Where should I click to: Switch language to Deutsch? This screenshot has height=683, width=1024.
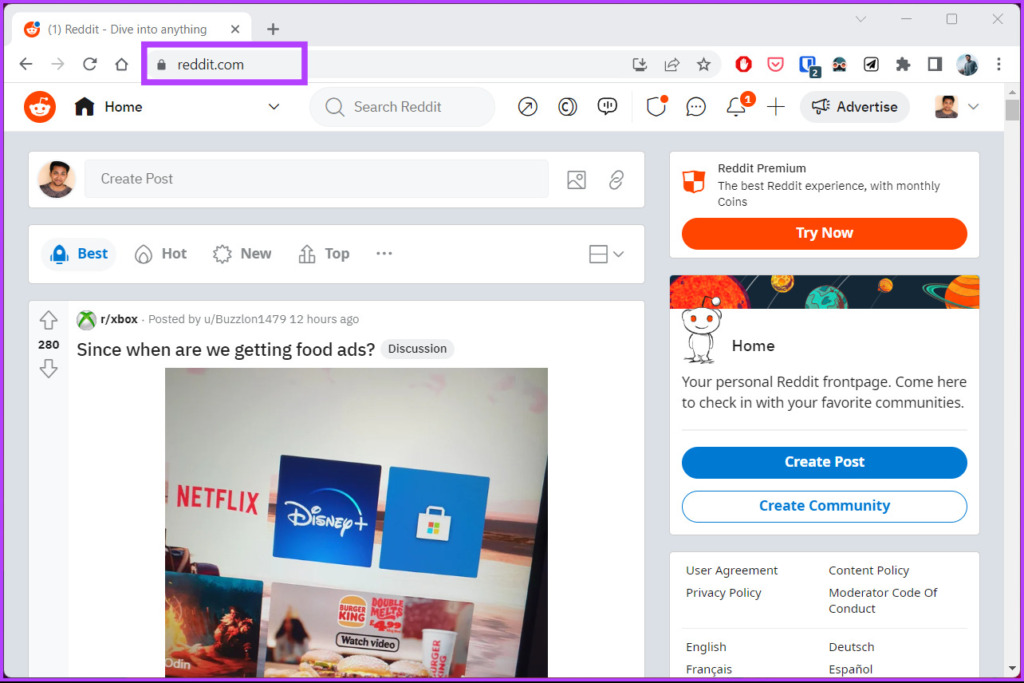point(852,647)
